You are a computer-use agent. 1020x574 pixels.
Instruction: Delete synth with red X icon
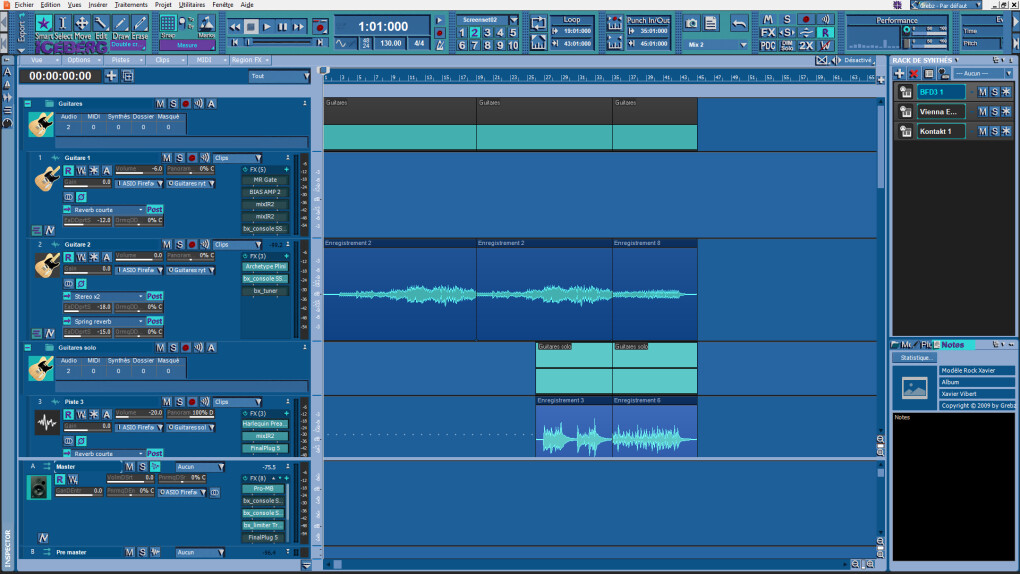913,74
